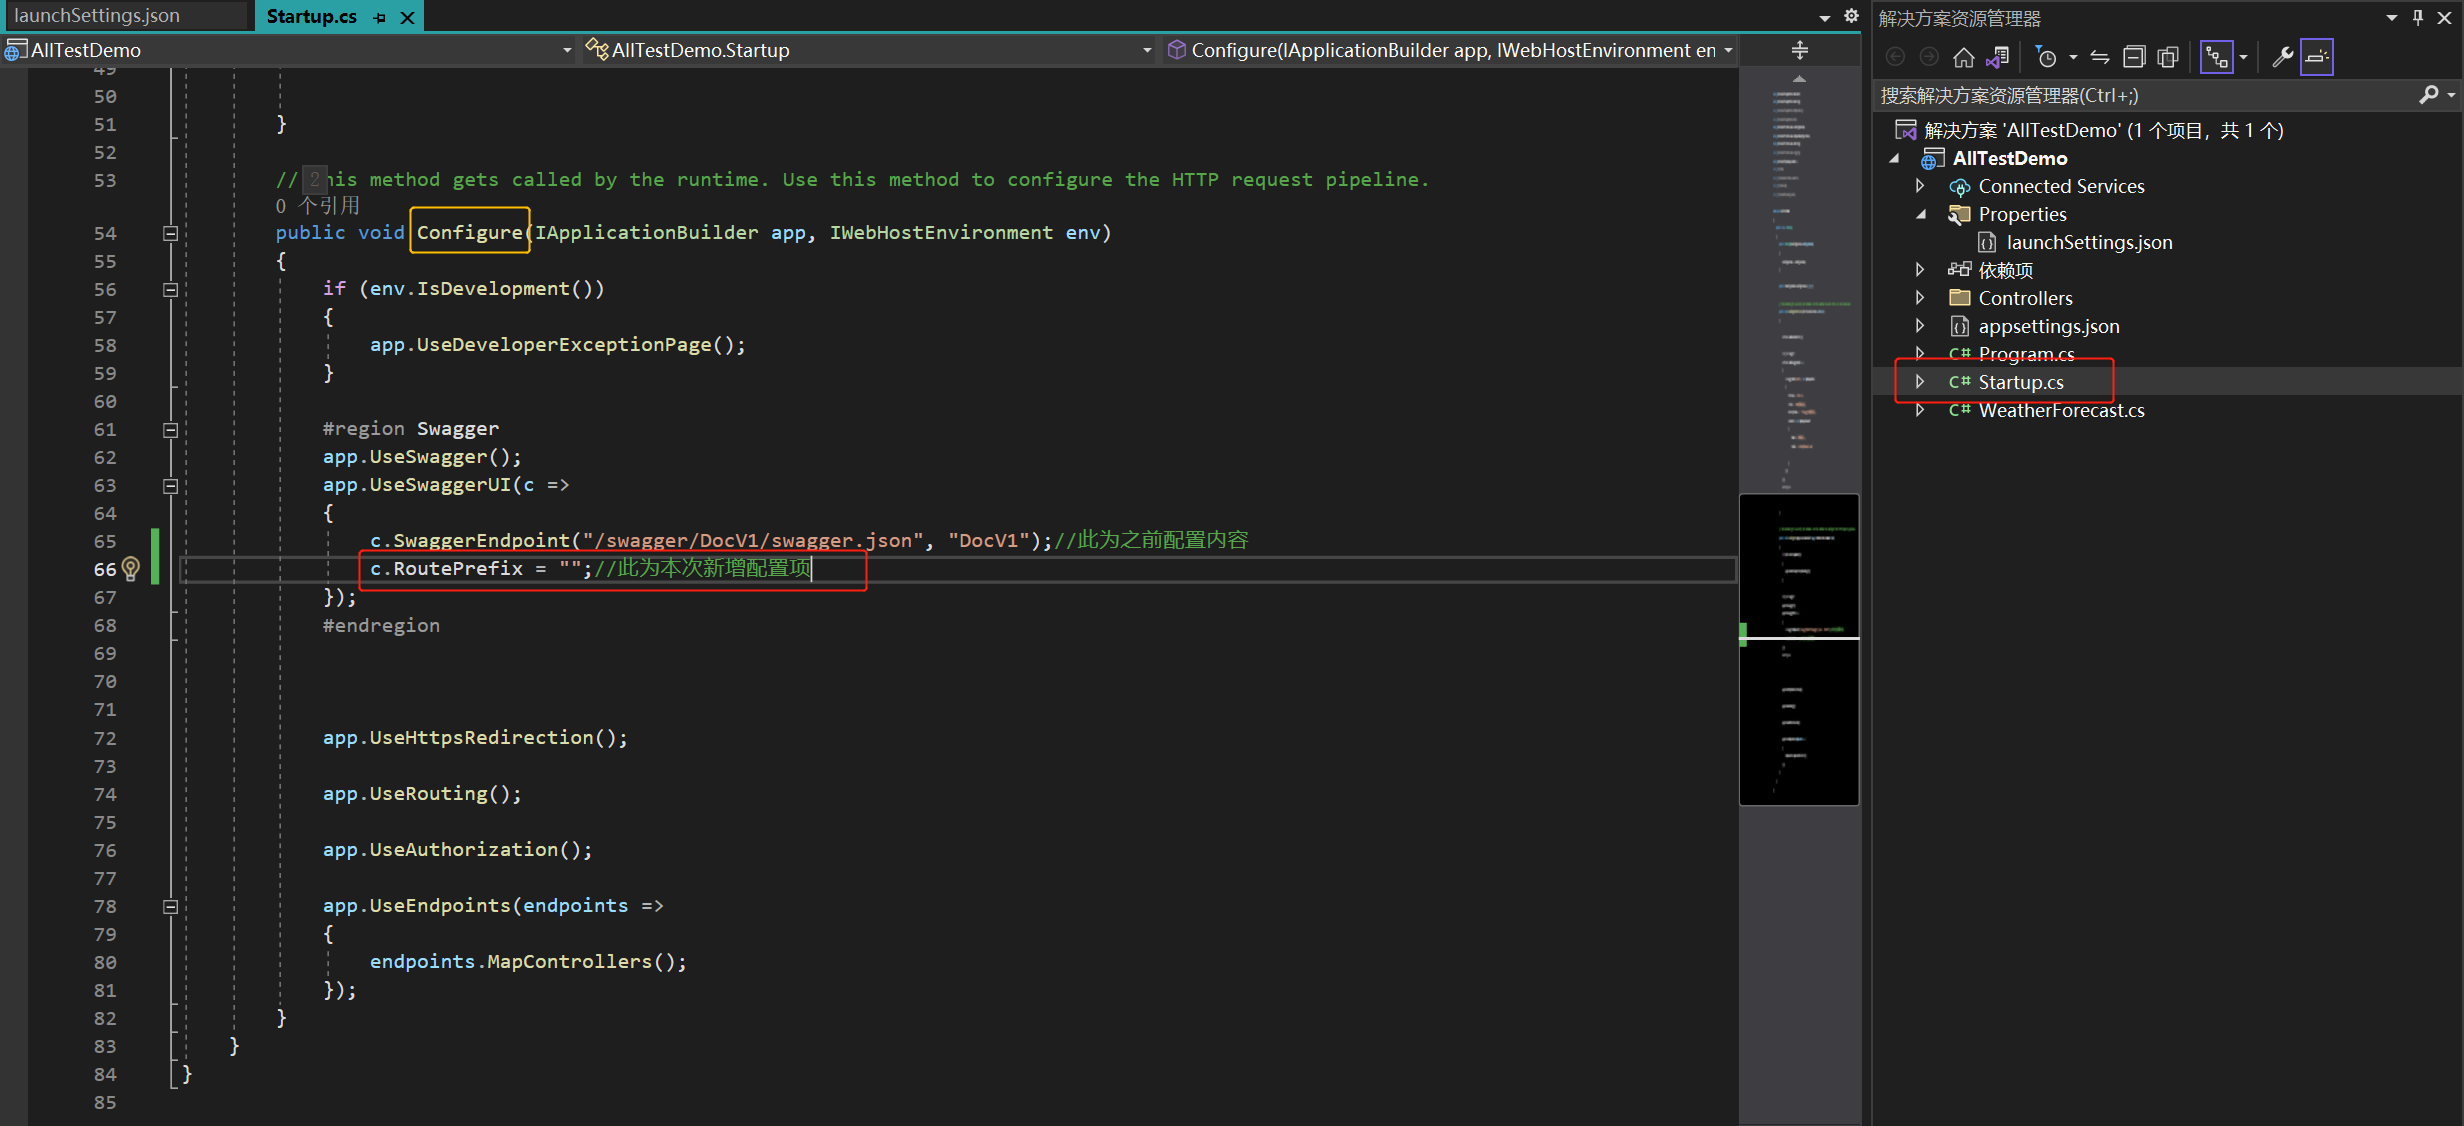Select Connected Services in Solution Explorer

pyautogui.click(x=2061, y=186)
